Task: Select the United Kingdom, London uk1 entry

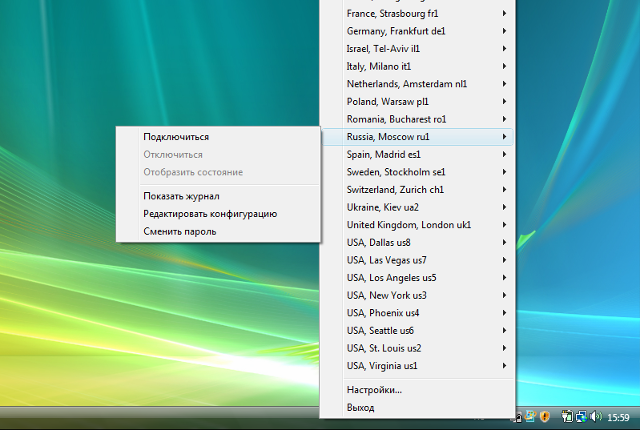Action: [x=417, y=225]
